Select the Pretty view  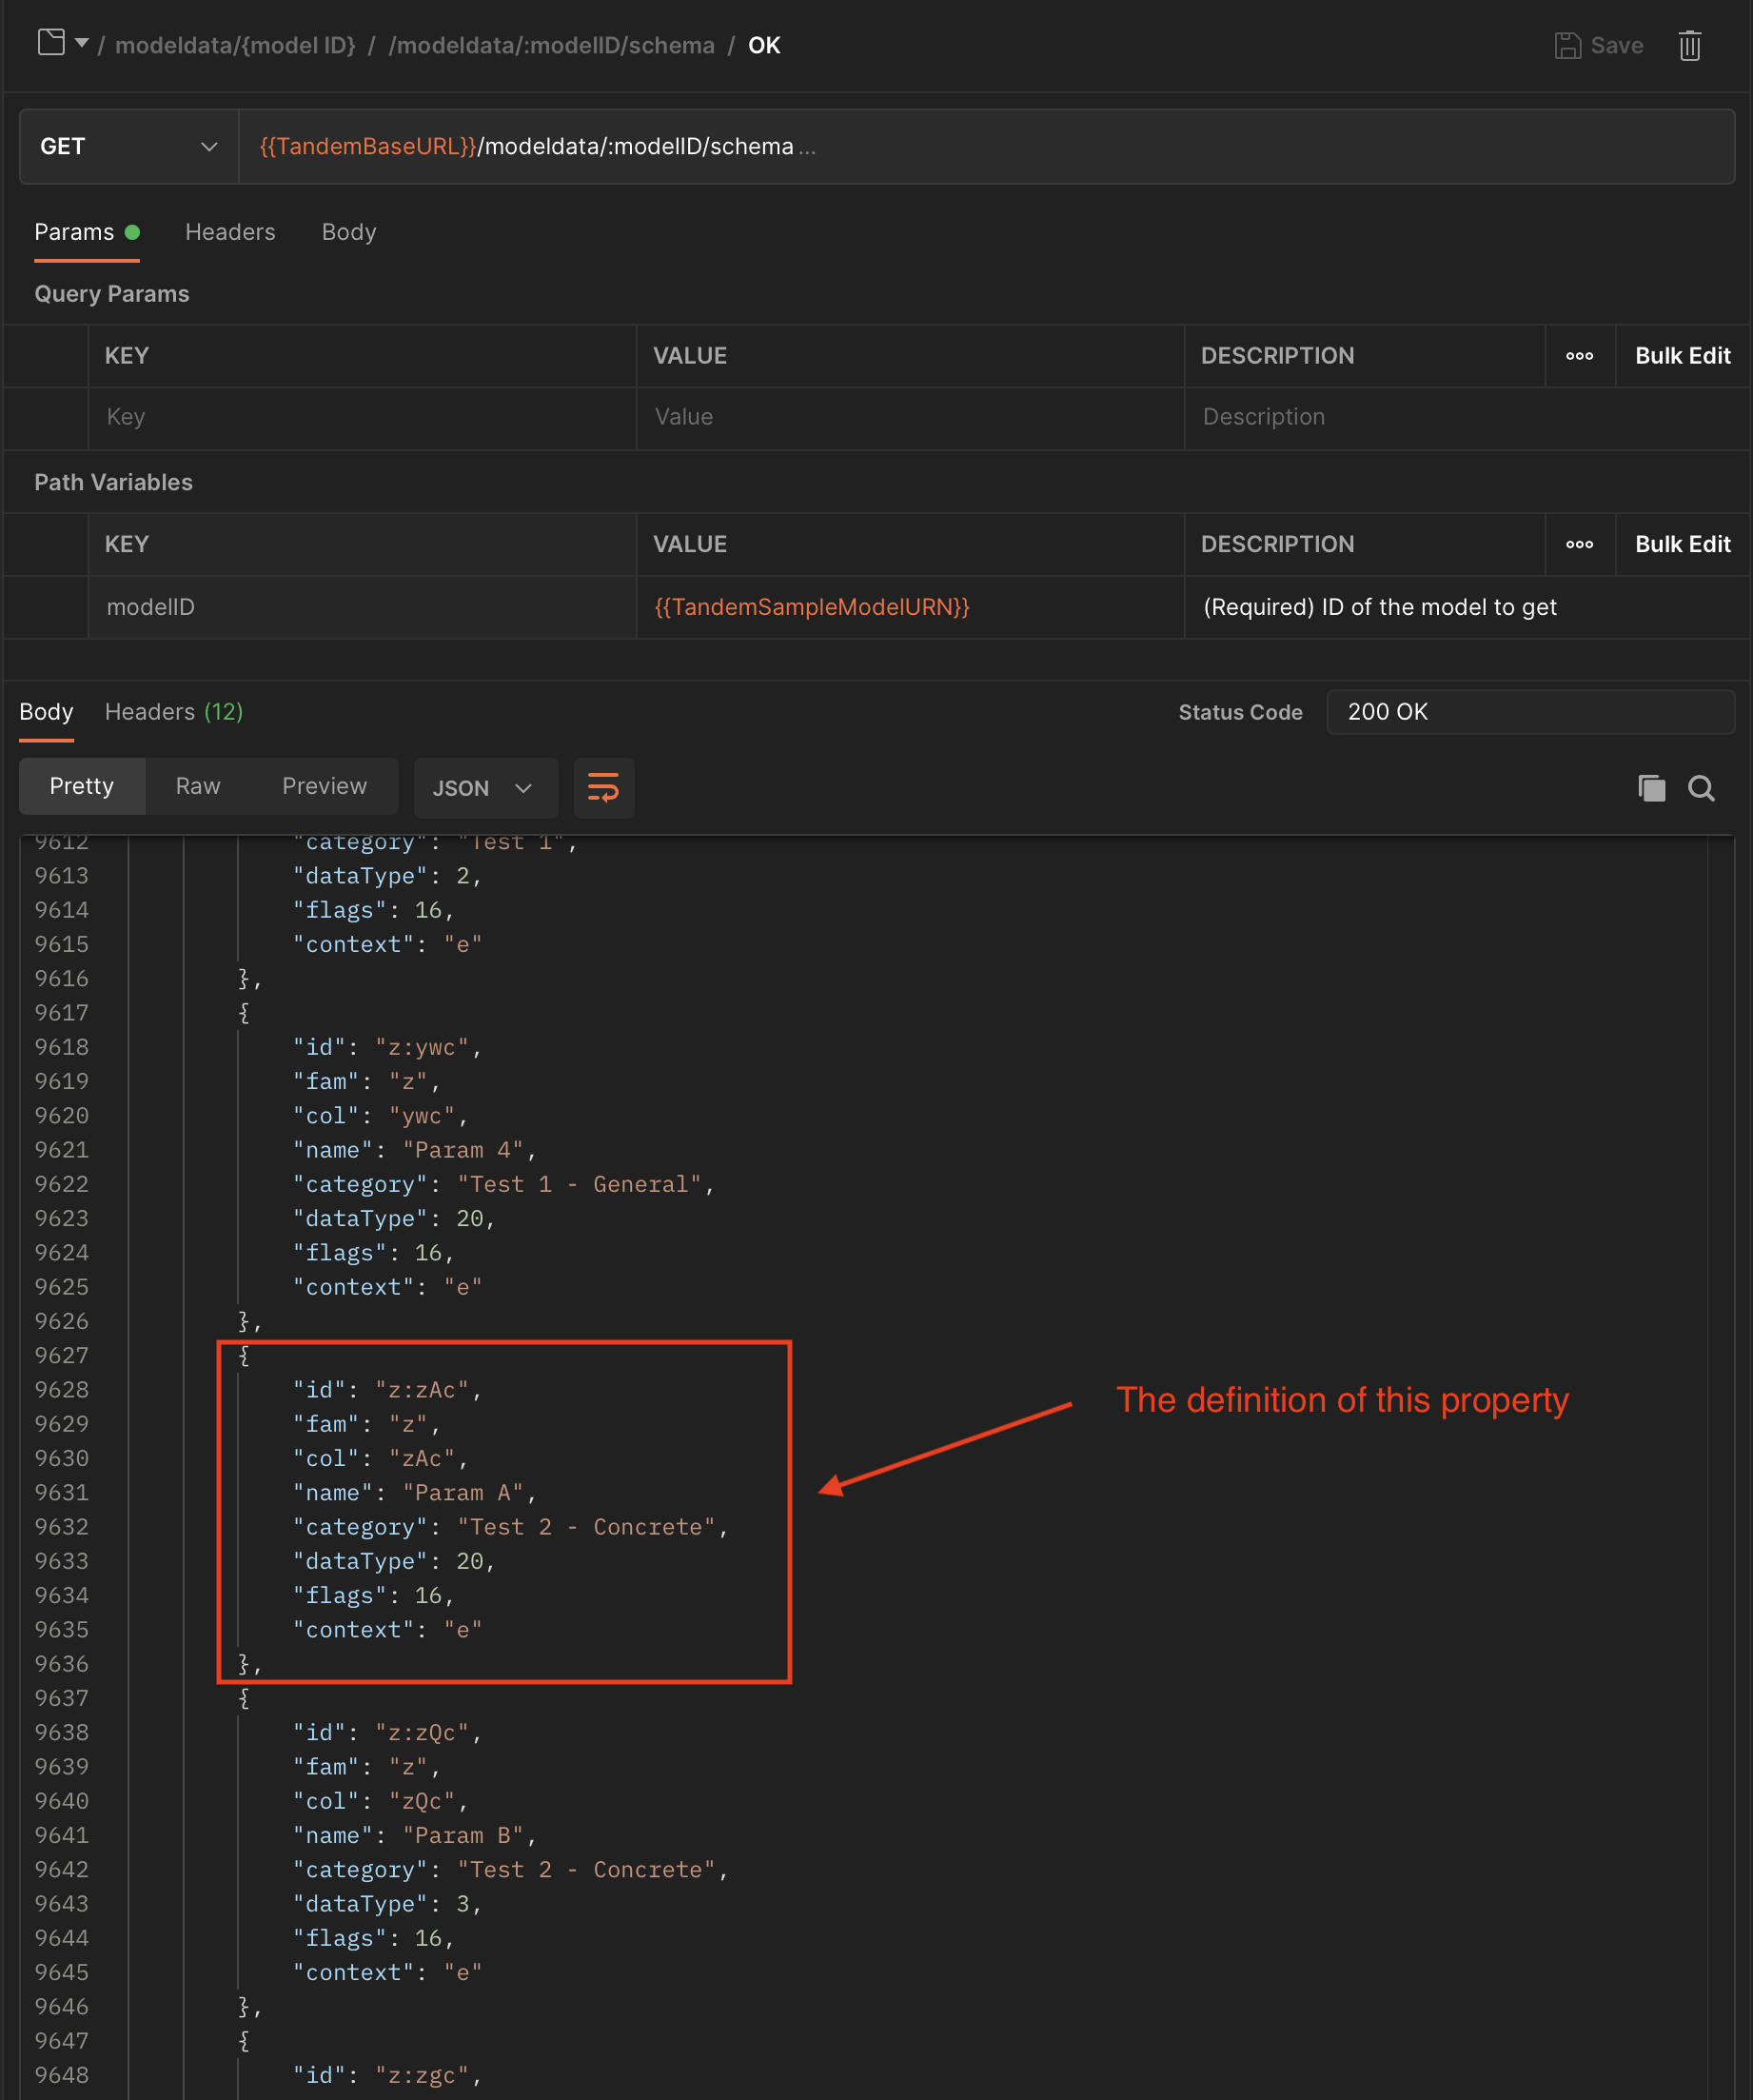click(x=82, y=786)
